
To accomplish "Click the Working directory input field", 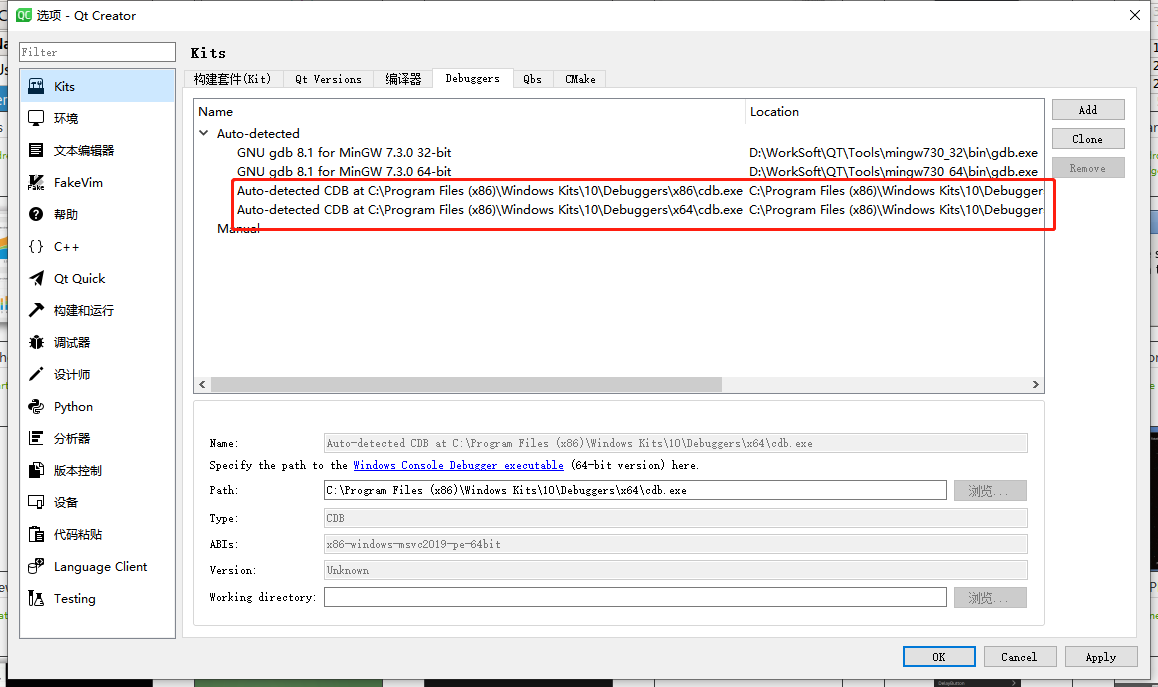I will pos(635,598).
